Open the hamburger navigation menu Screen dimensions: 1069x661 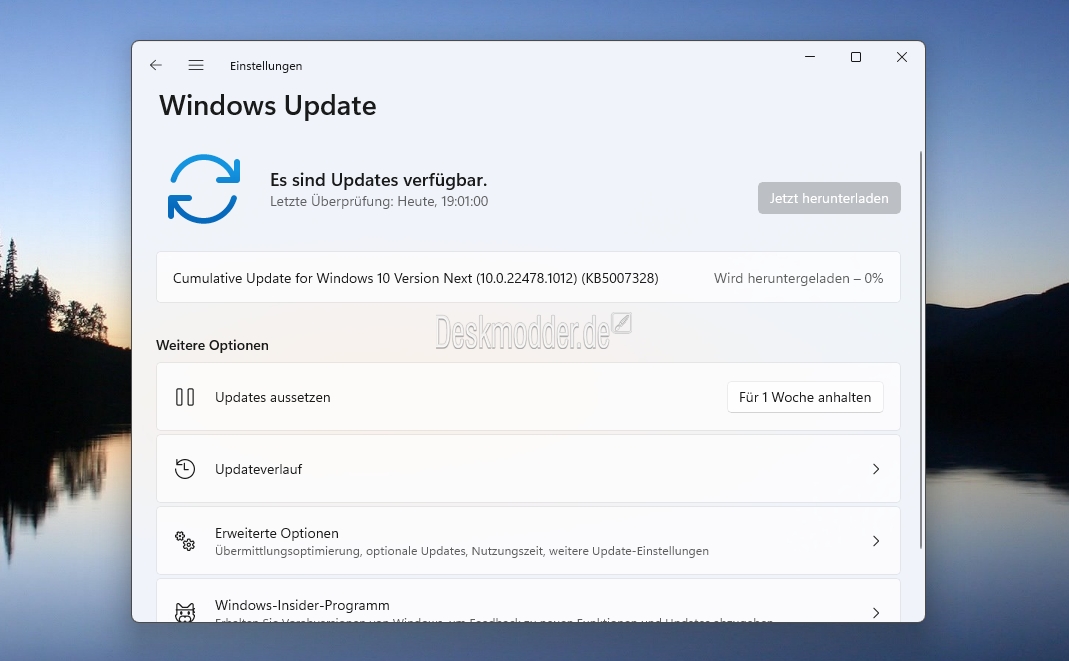196,65
